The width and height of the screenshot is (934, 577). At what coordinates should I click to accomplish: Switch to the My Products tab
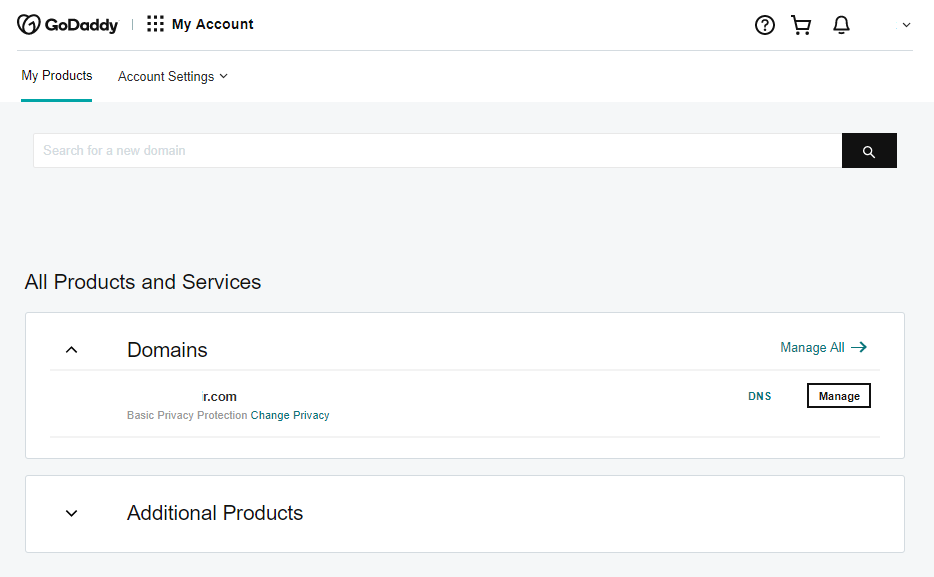pos(57,76)
